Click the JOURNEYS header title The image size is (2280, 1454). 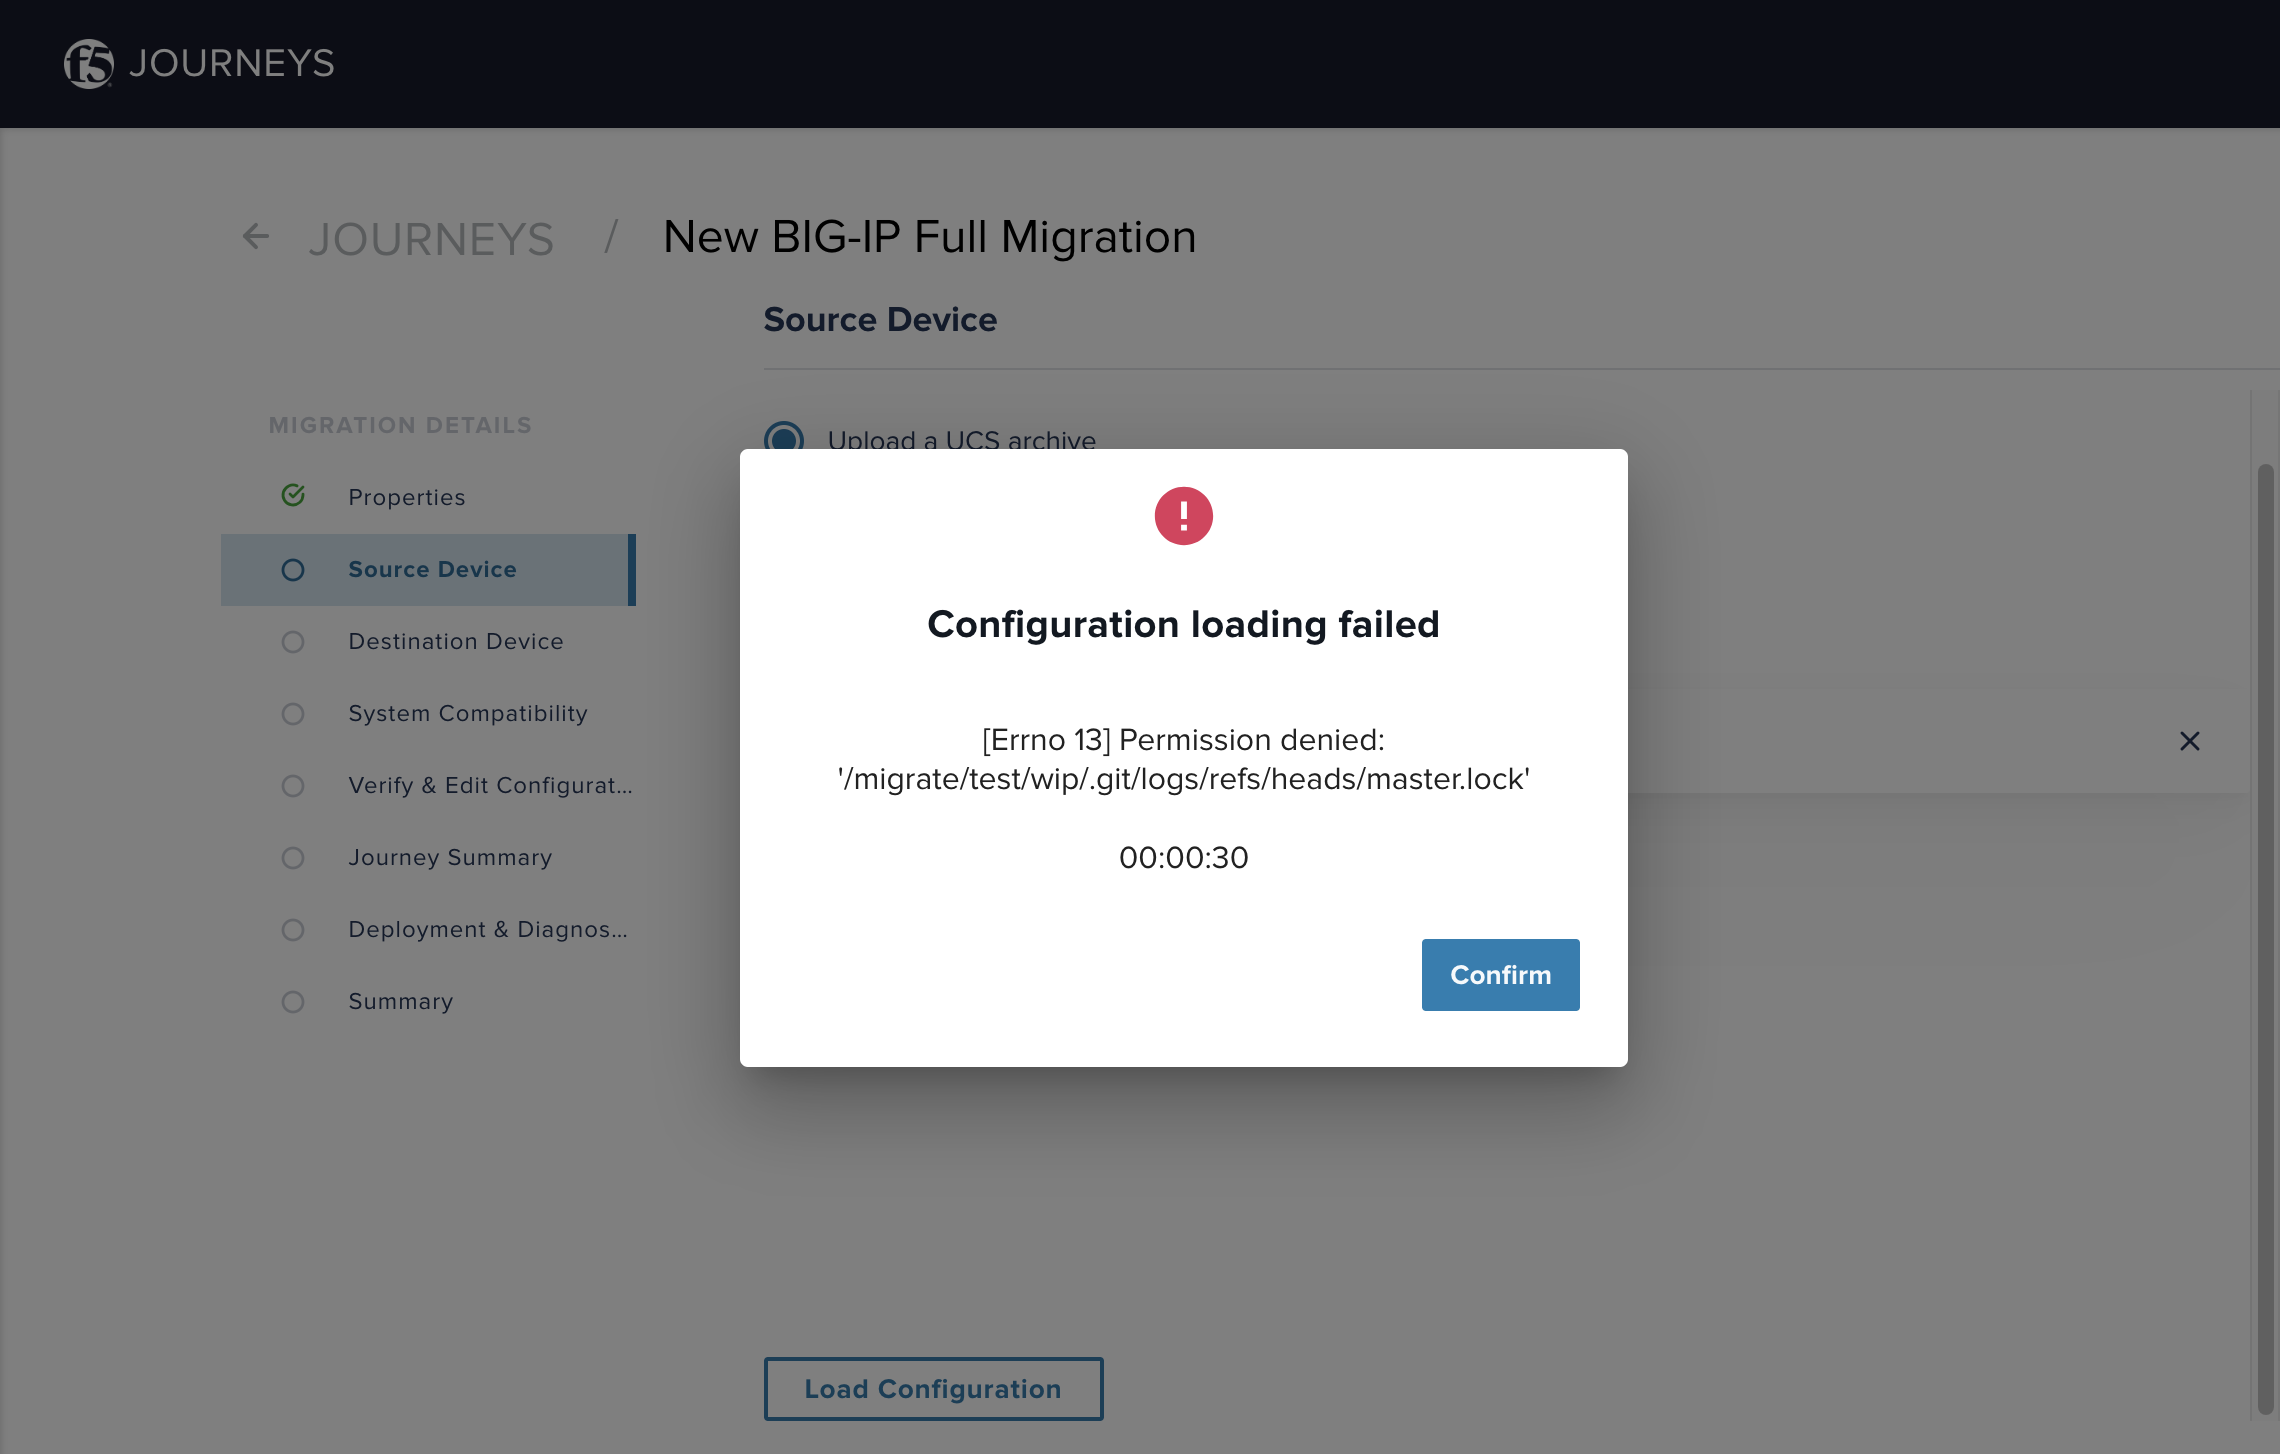[x=232, y=63]
